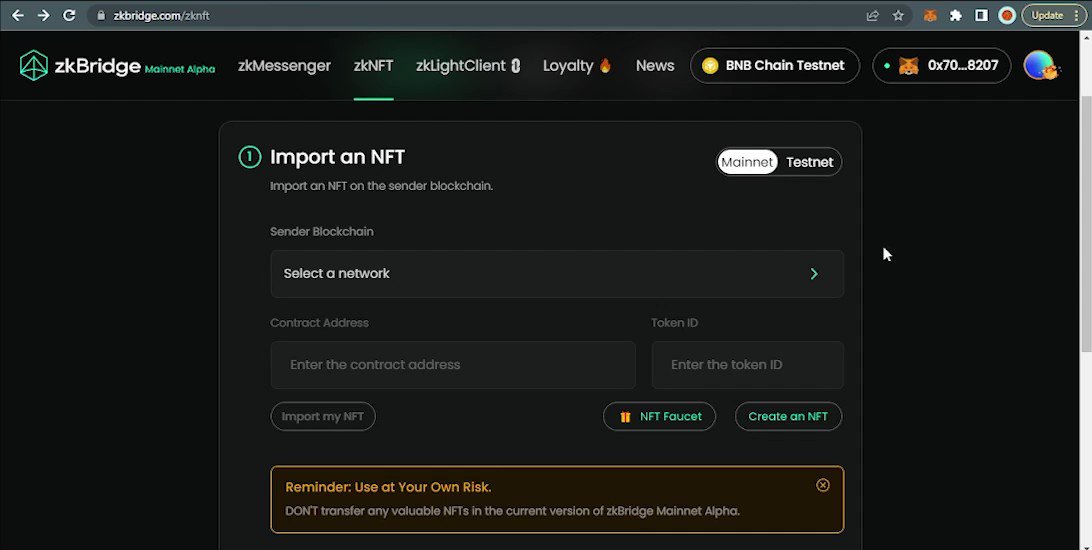Focus the token ID input field
The height and width of the screenshot is (550, 1092).
click(747, 365)
